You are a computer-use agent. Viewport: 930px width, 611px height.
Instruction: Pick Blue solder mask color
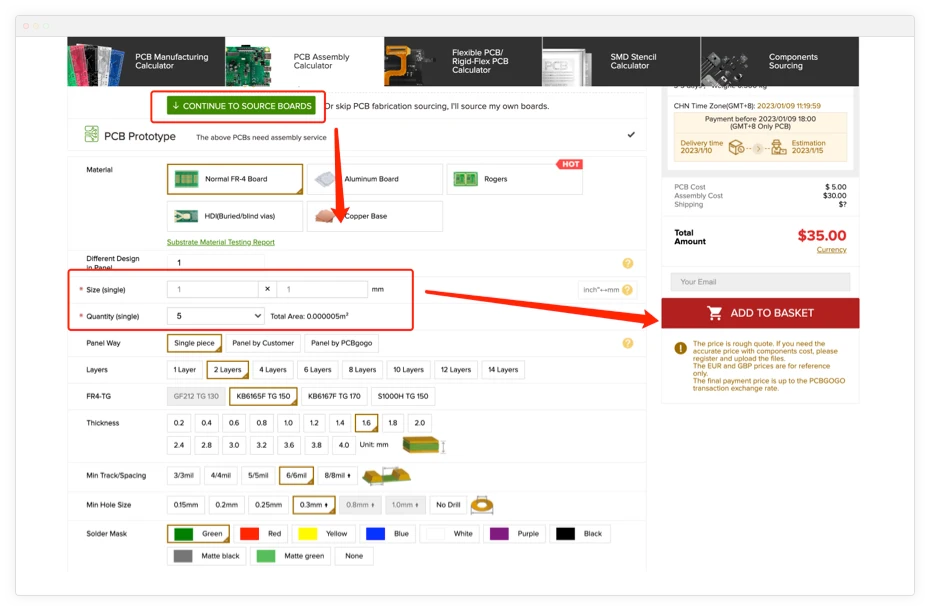tap(387, 534)
